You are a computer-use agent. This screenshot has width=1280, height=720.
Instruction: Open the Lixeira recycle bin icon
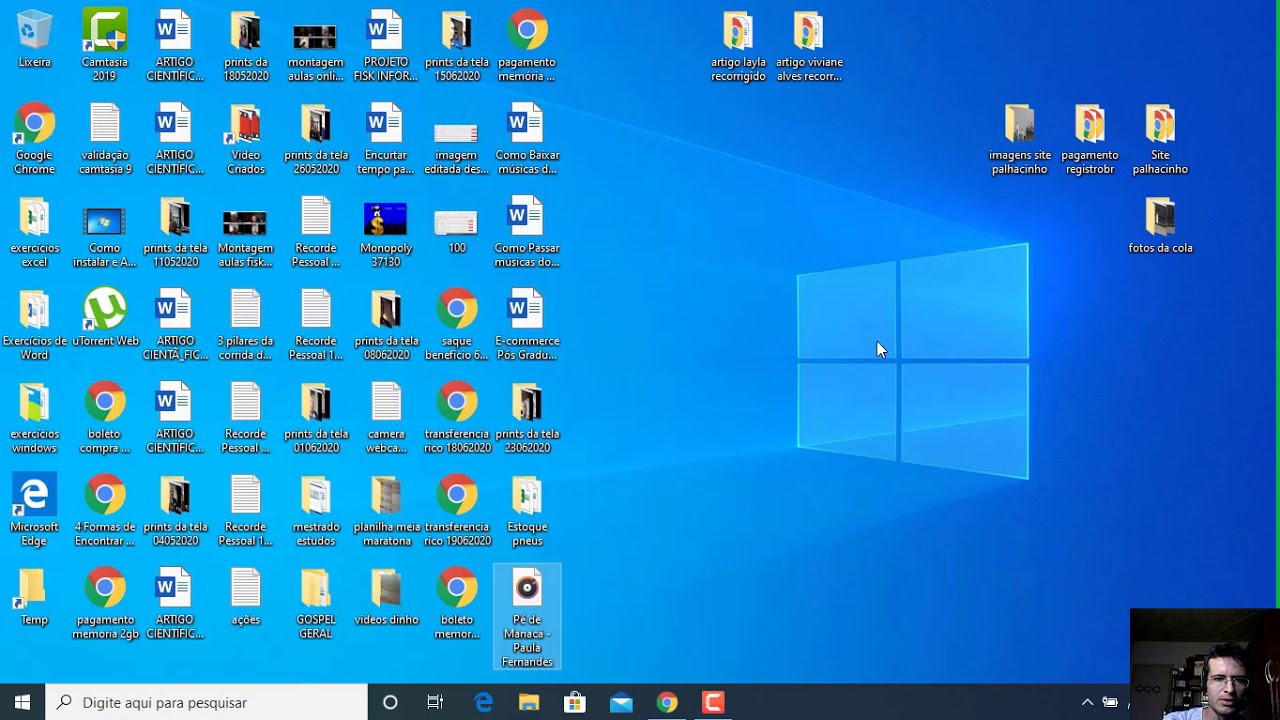pos(34,40)
